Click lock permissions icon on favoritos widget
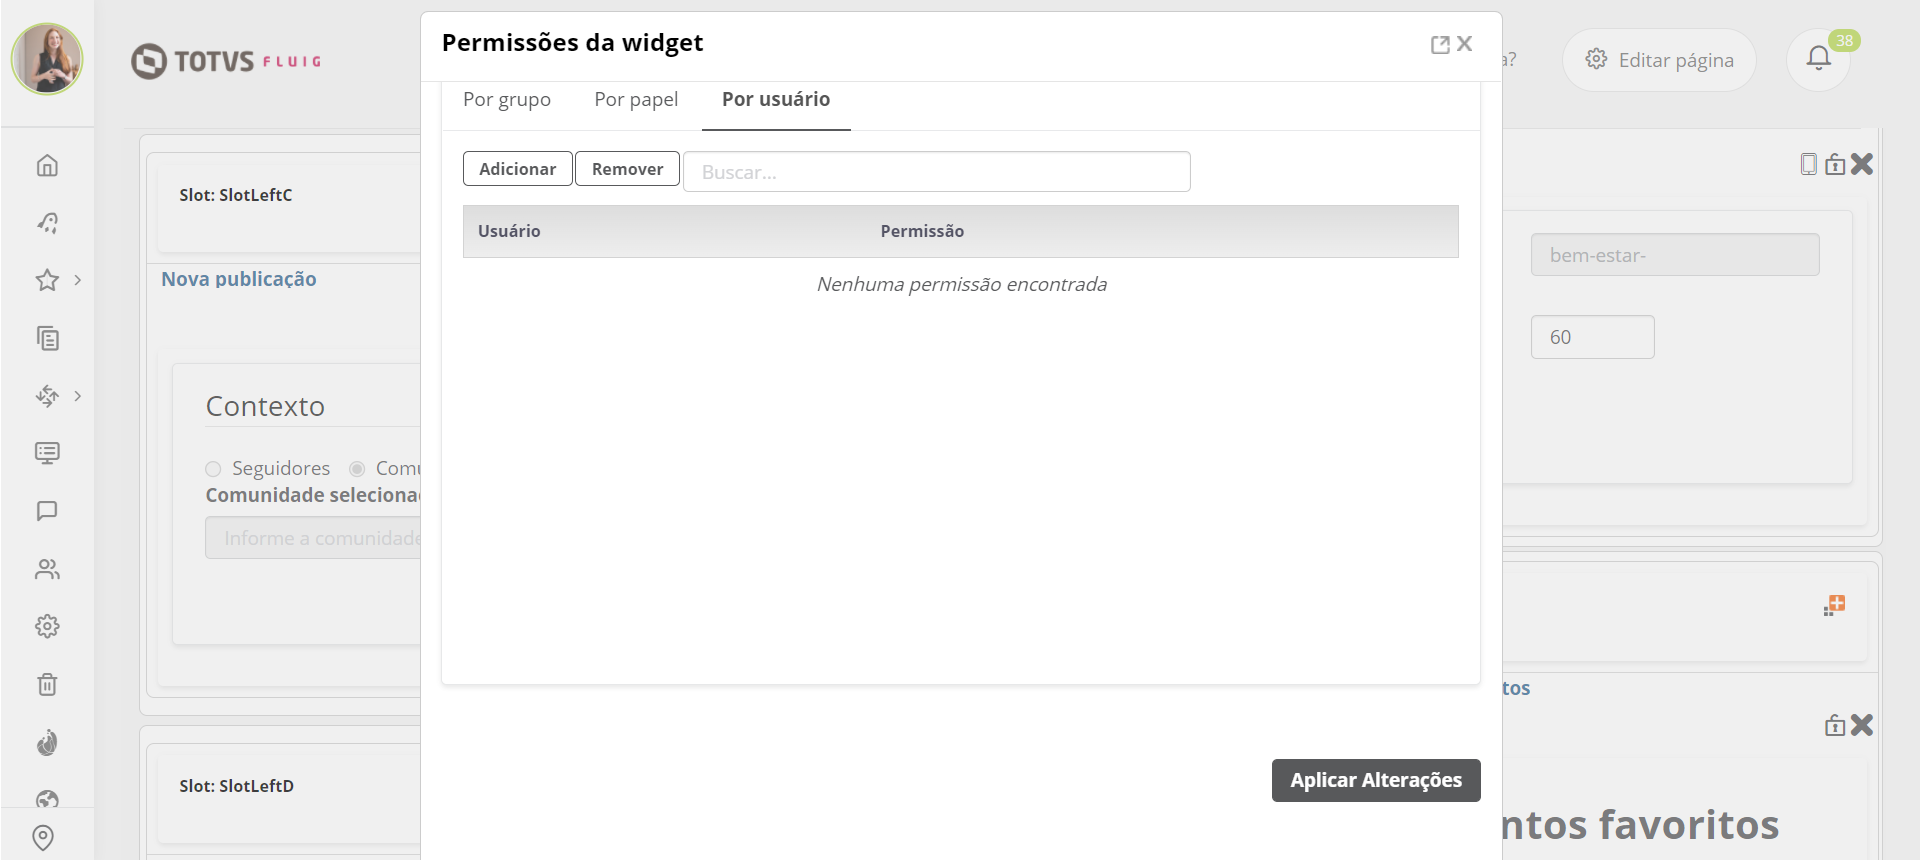1920x860 pixels. (x=1835, y=725)
